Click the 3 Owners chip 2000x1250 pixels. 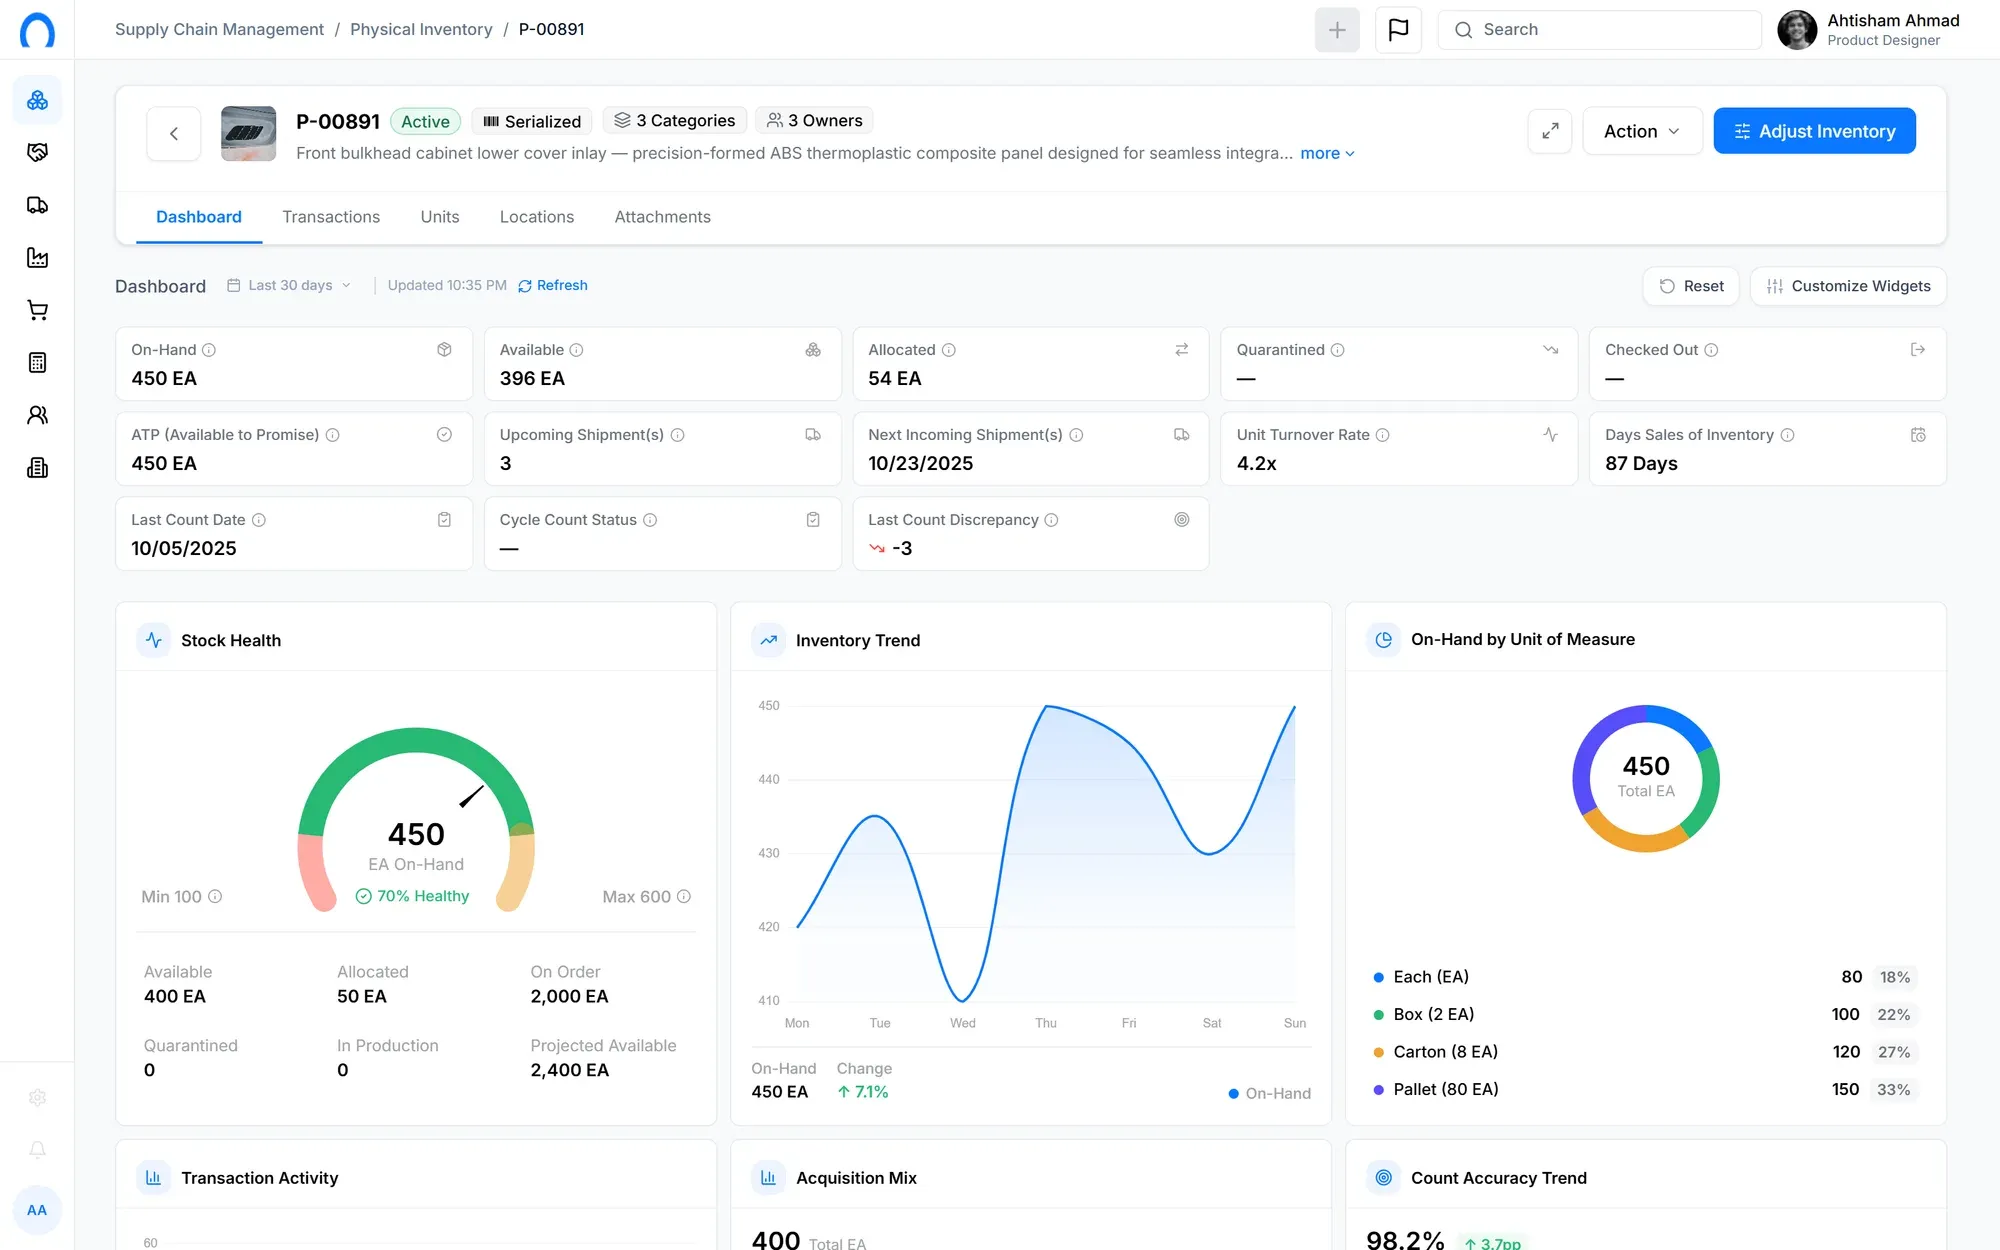click(814, 120)
